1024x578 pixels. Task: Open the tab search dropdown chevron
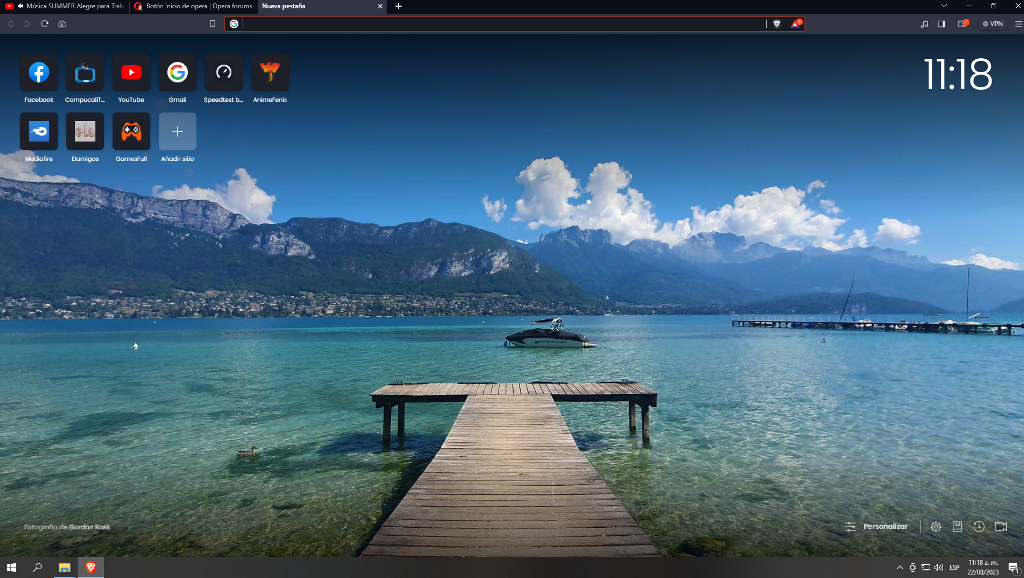[x=943, y=6]
